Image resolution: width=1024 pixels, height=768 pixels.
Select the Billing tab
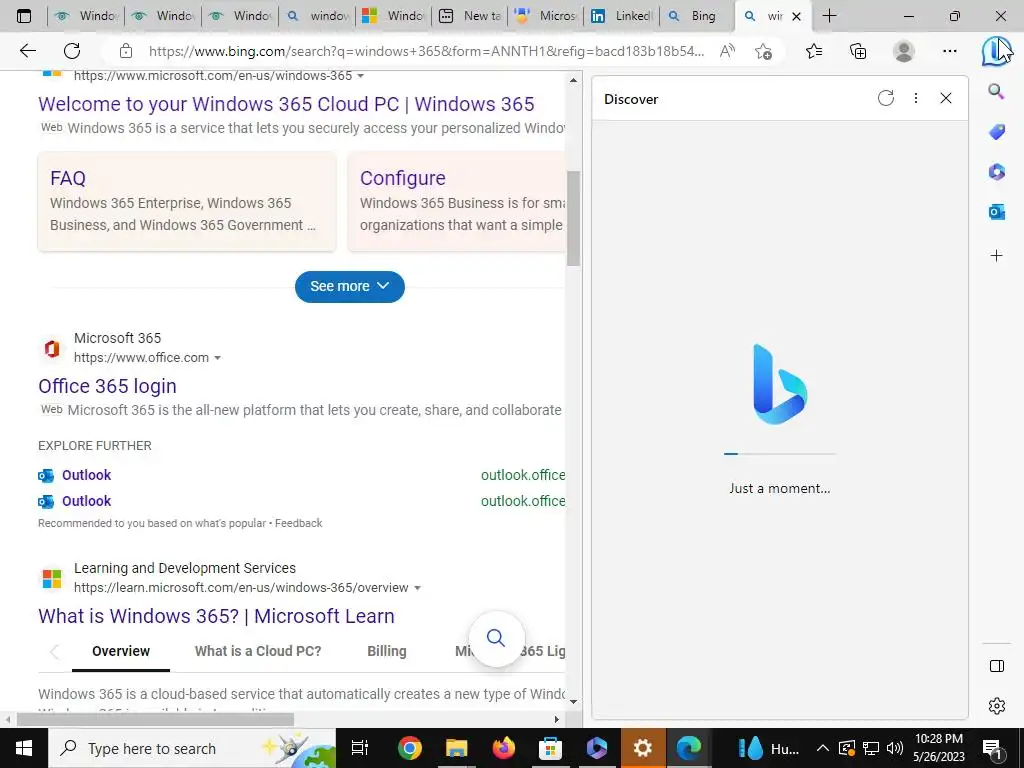(x=387, y=651)
